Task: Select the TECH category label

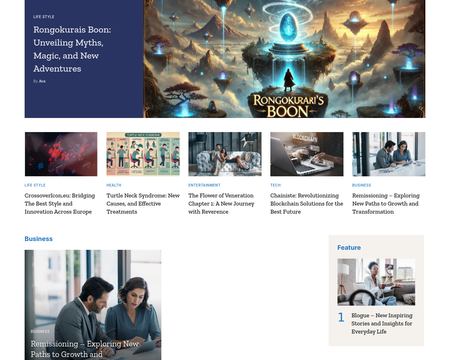Action: [x=276, y=185]
